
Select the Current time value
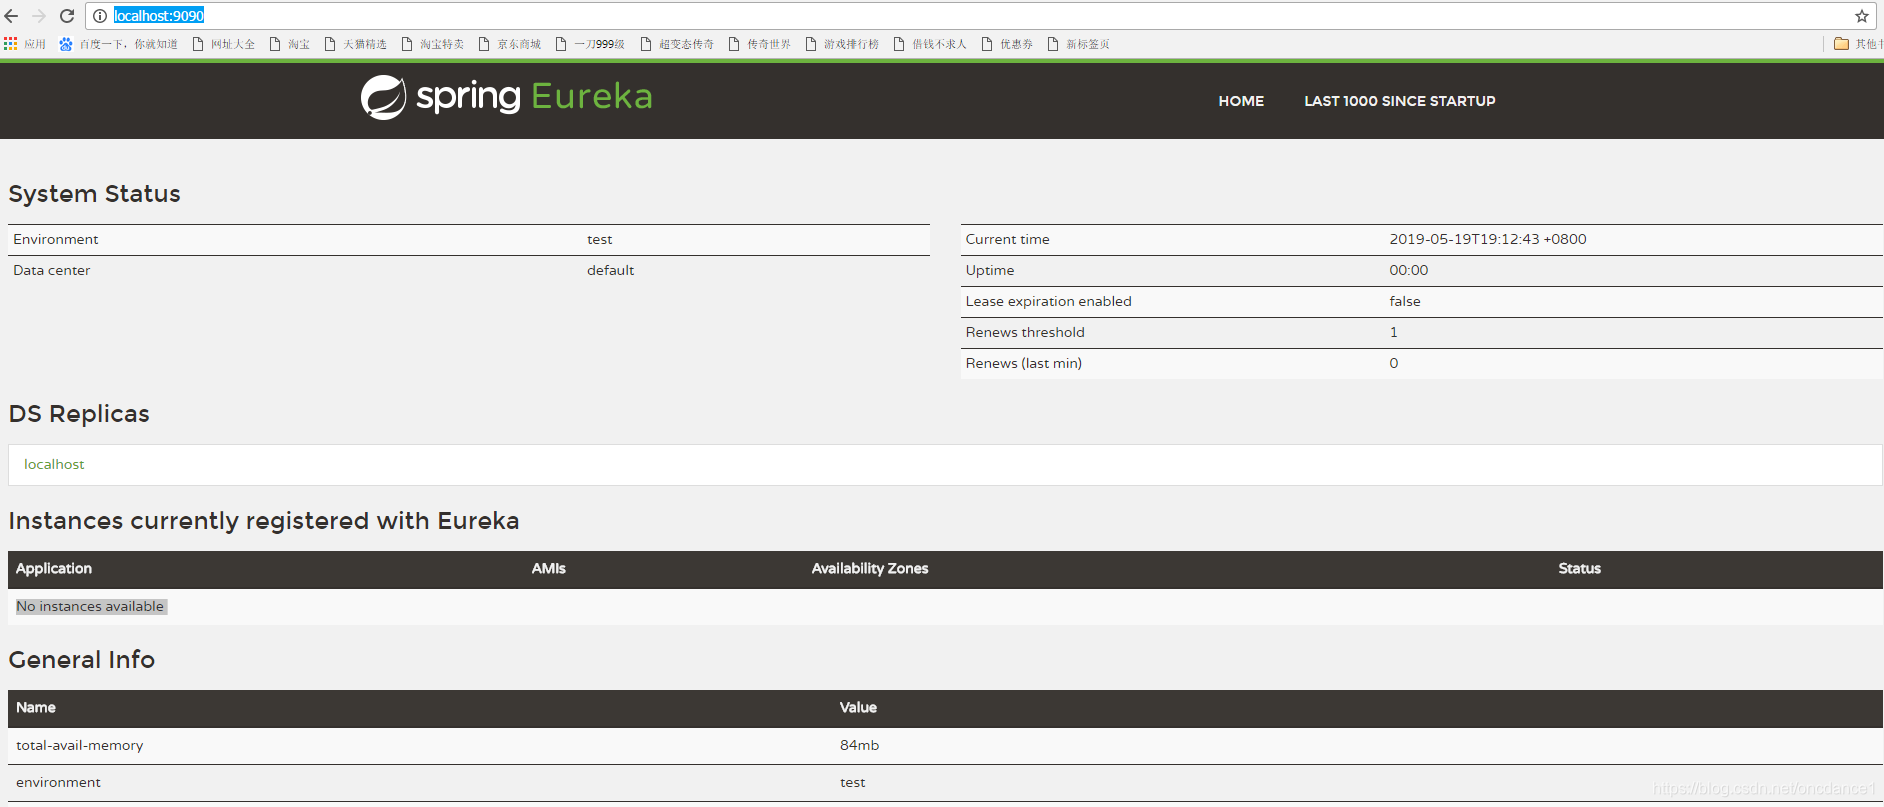pos(1488,239)
